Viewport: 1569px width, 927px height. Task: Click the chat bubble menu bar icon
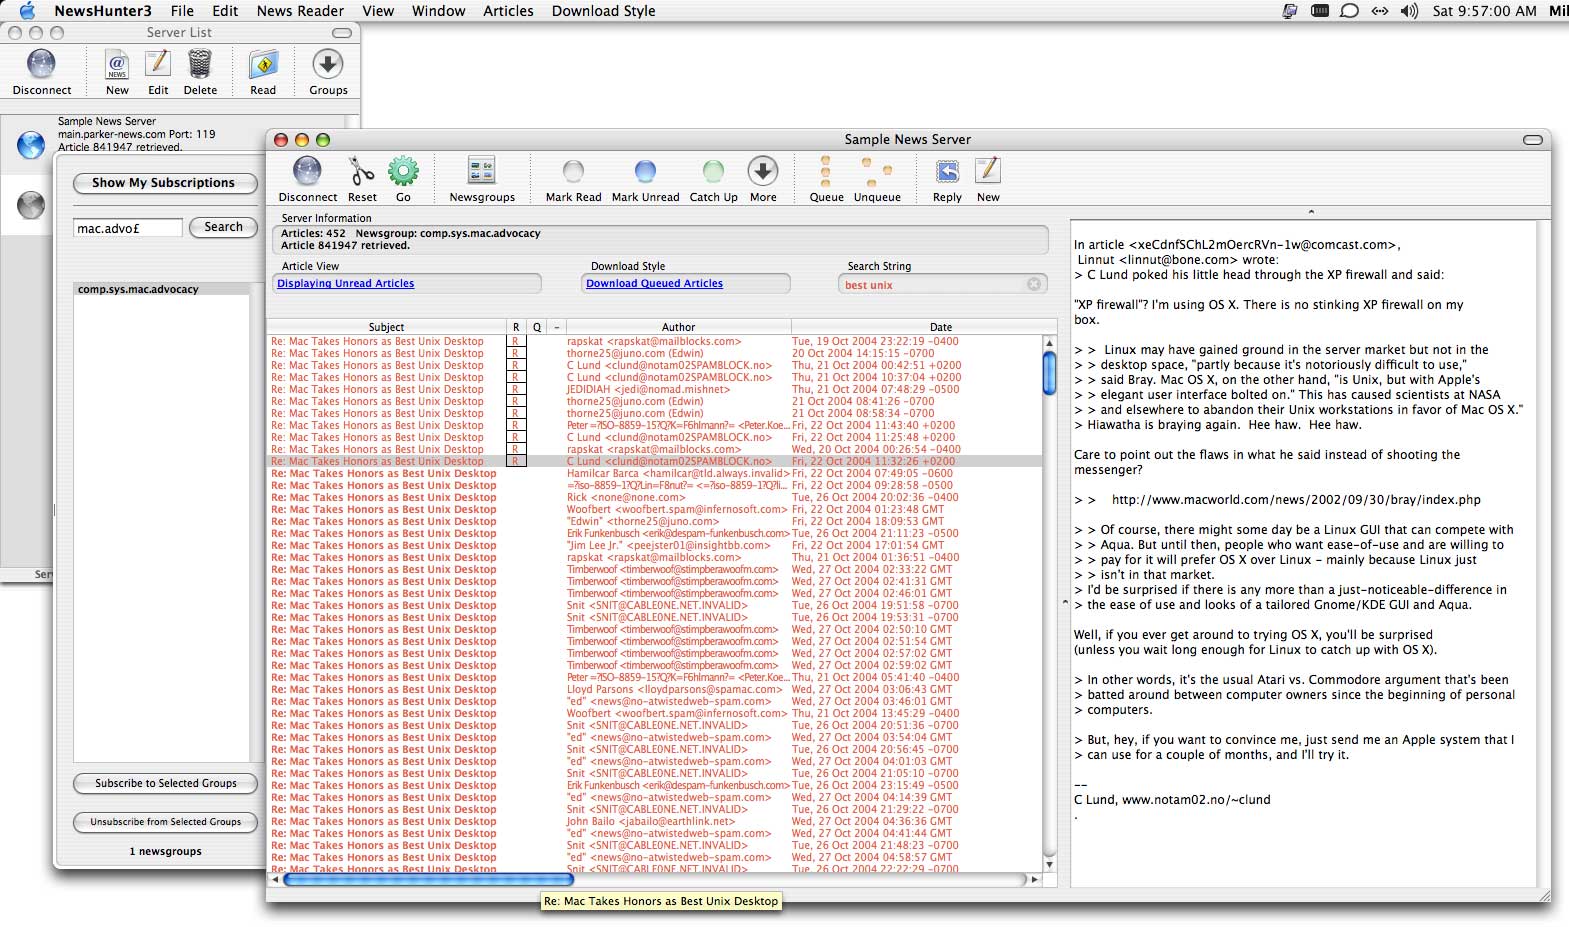(x=1350, y=11)
